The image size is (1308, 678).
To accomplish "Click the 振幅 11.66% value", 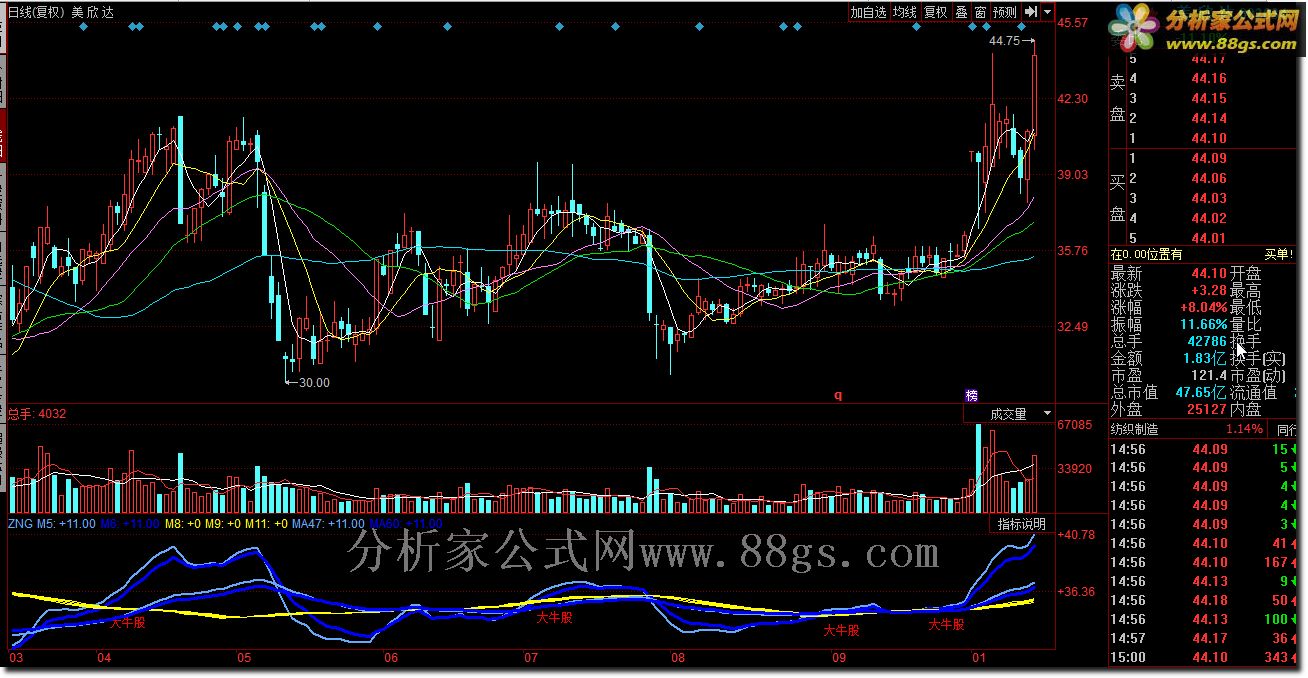I will point(1204,324).
